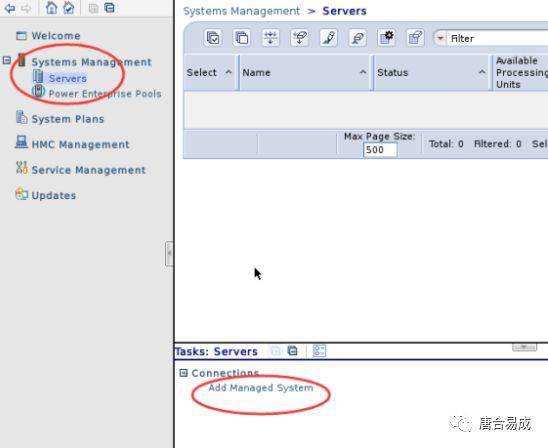Collapse the Systems Management tree node
This screenshot has height=448, width=548.
7,60
